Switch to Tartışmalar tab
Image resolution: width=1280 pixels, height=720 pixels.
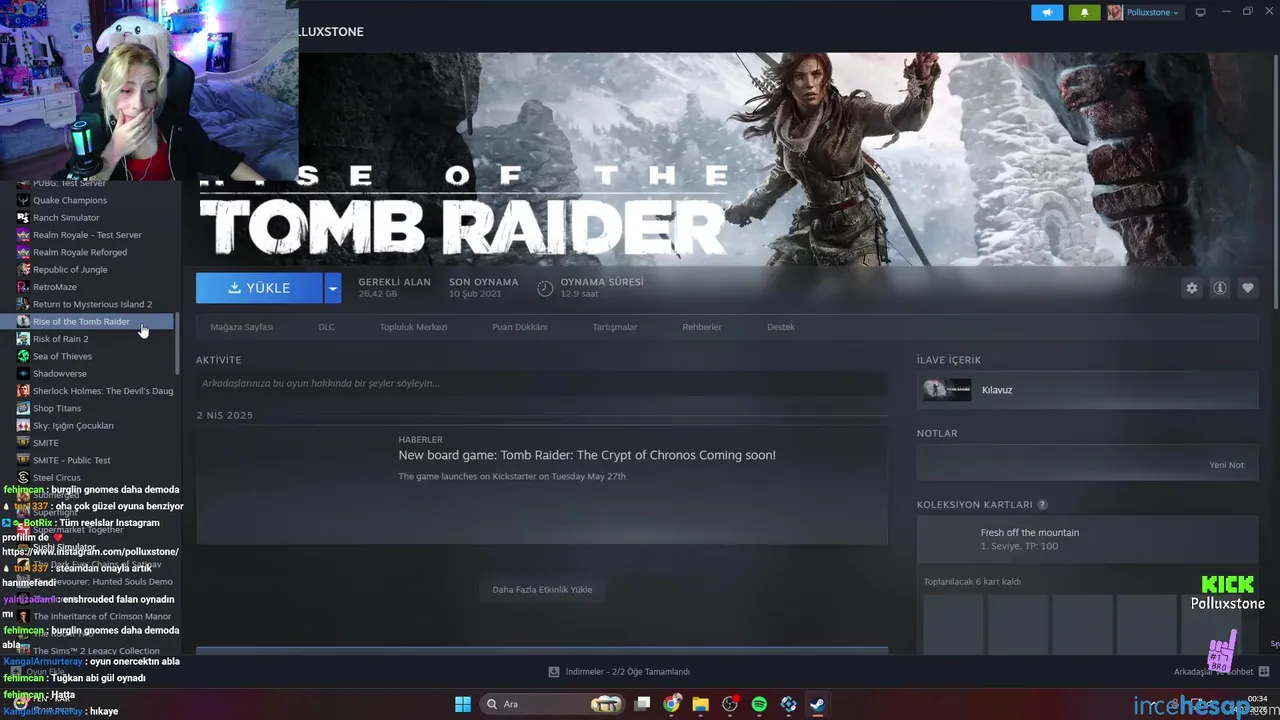point(614,327)
